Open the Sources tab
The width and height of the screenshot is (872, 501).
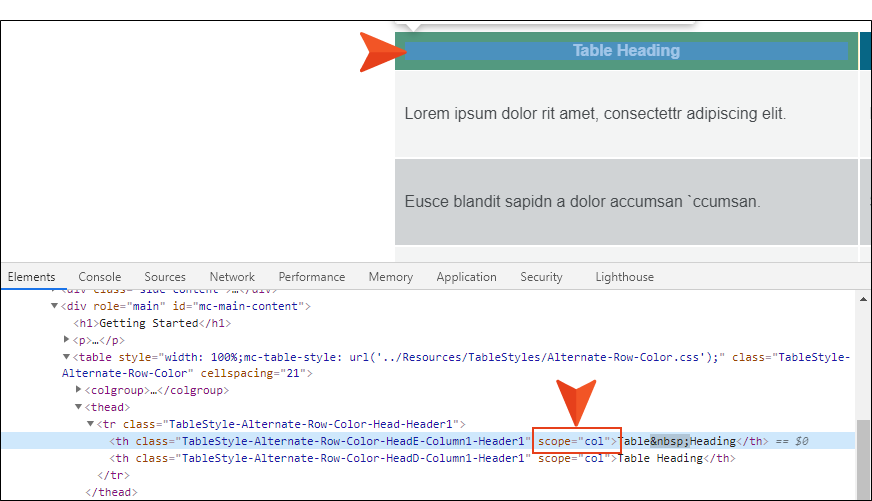pyautogui.click(x=165, y=277)
